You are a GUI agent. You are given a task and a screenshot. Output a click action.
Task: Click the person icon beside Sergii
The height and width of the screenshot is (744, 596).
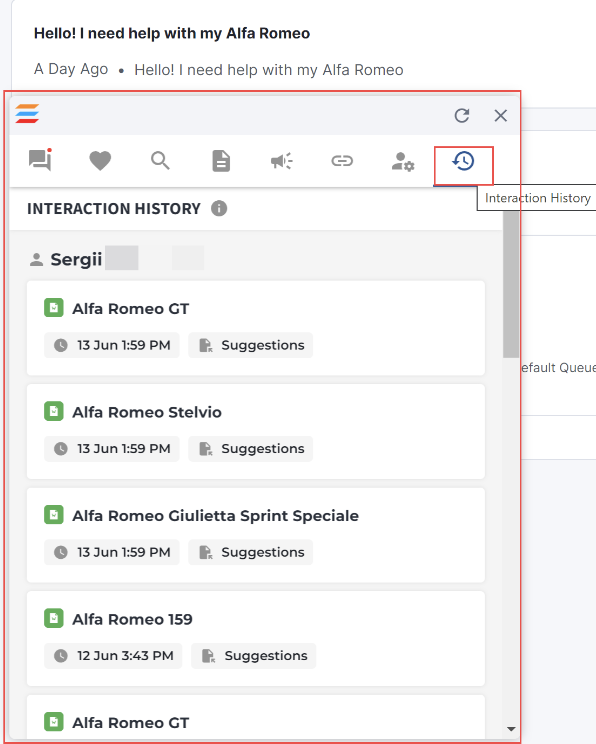point(37,260)
